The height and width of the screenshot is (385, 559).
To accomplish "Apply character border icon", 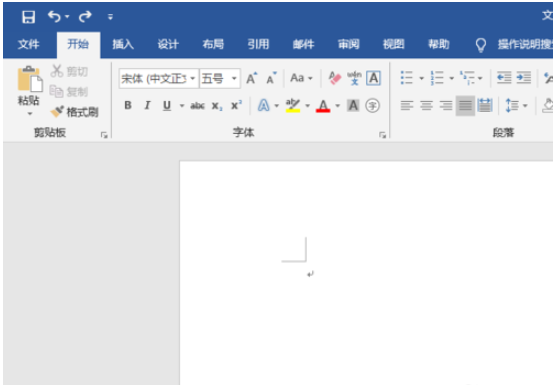I will [373, 78].
